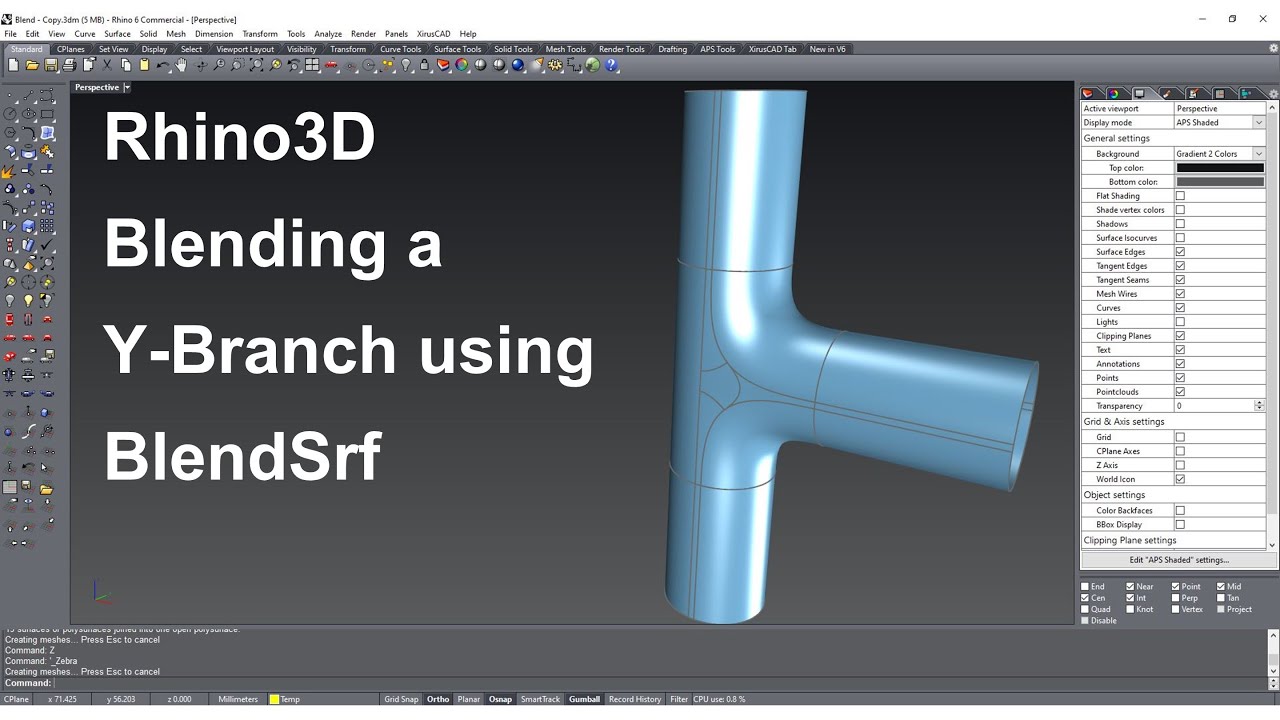Click the Zoom Window magnifier icon
This screenshot has height=720, width=1280.
(x=237, y=65)
